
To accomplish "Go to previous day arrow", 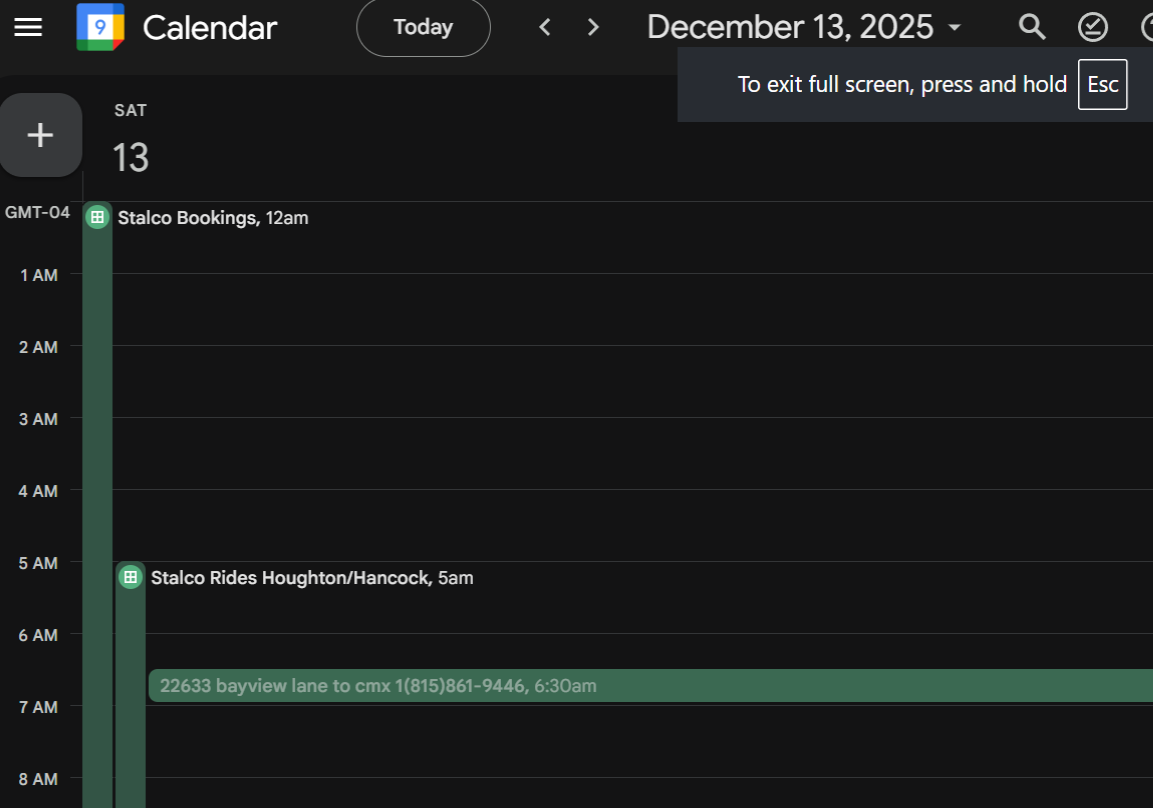I will tap(545, 27).
